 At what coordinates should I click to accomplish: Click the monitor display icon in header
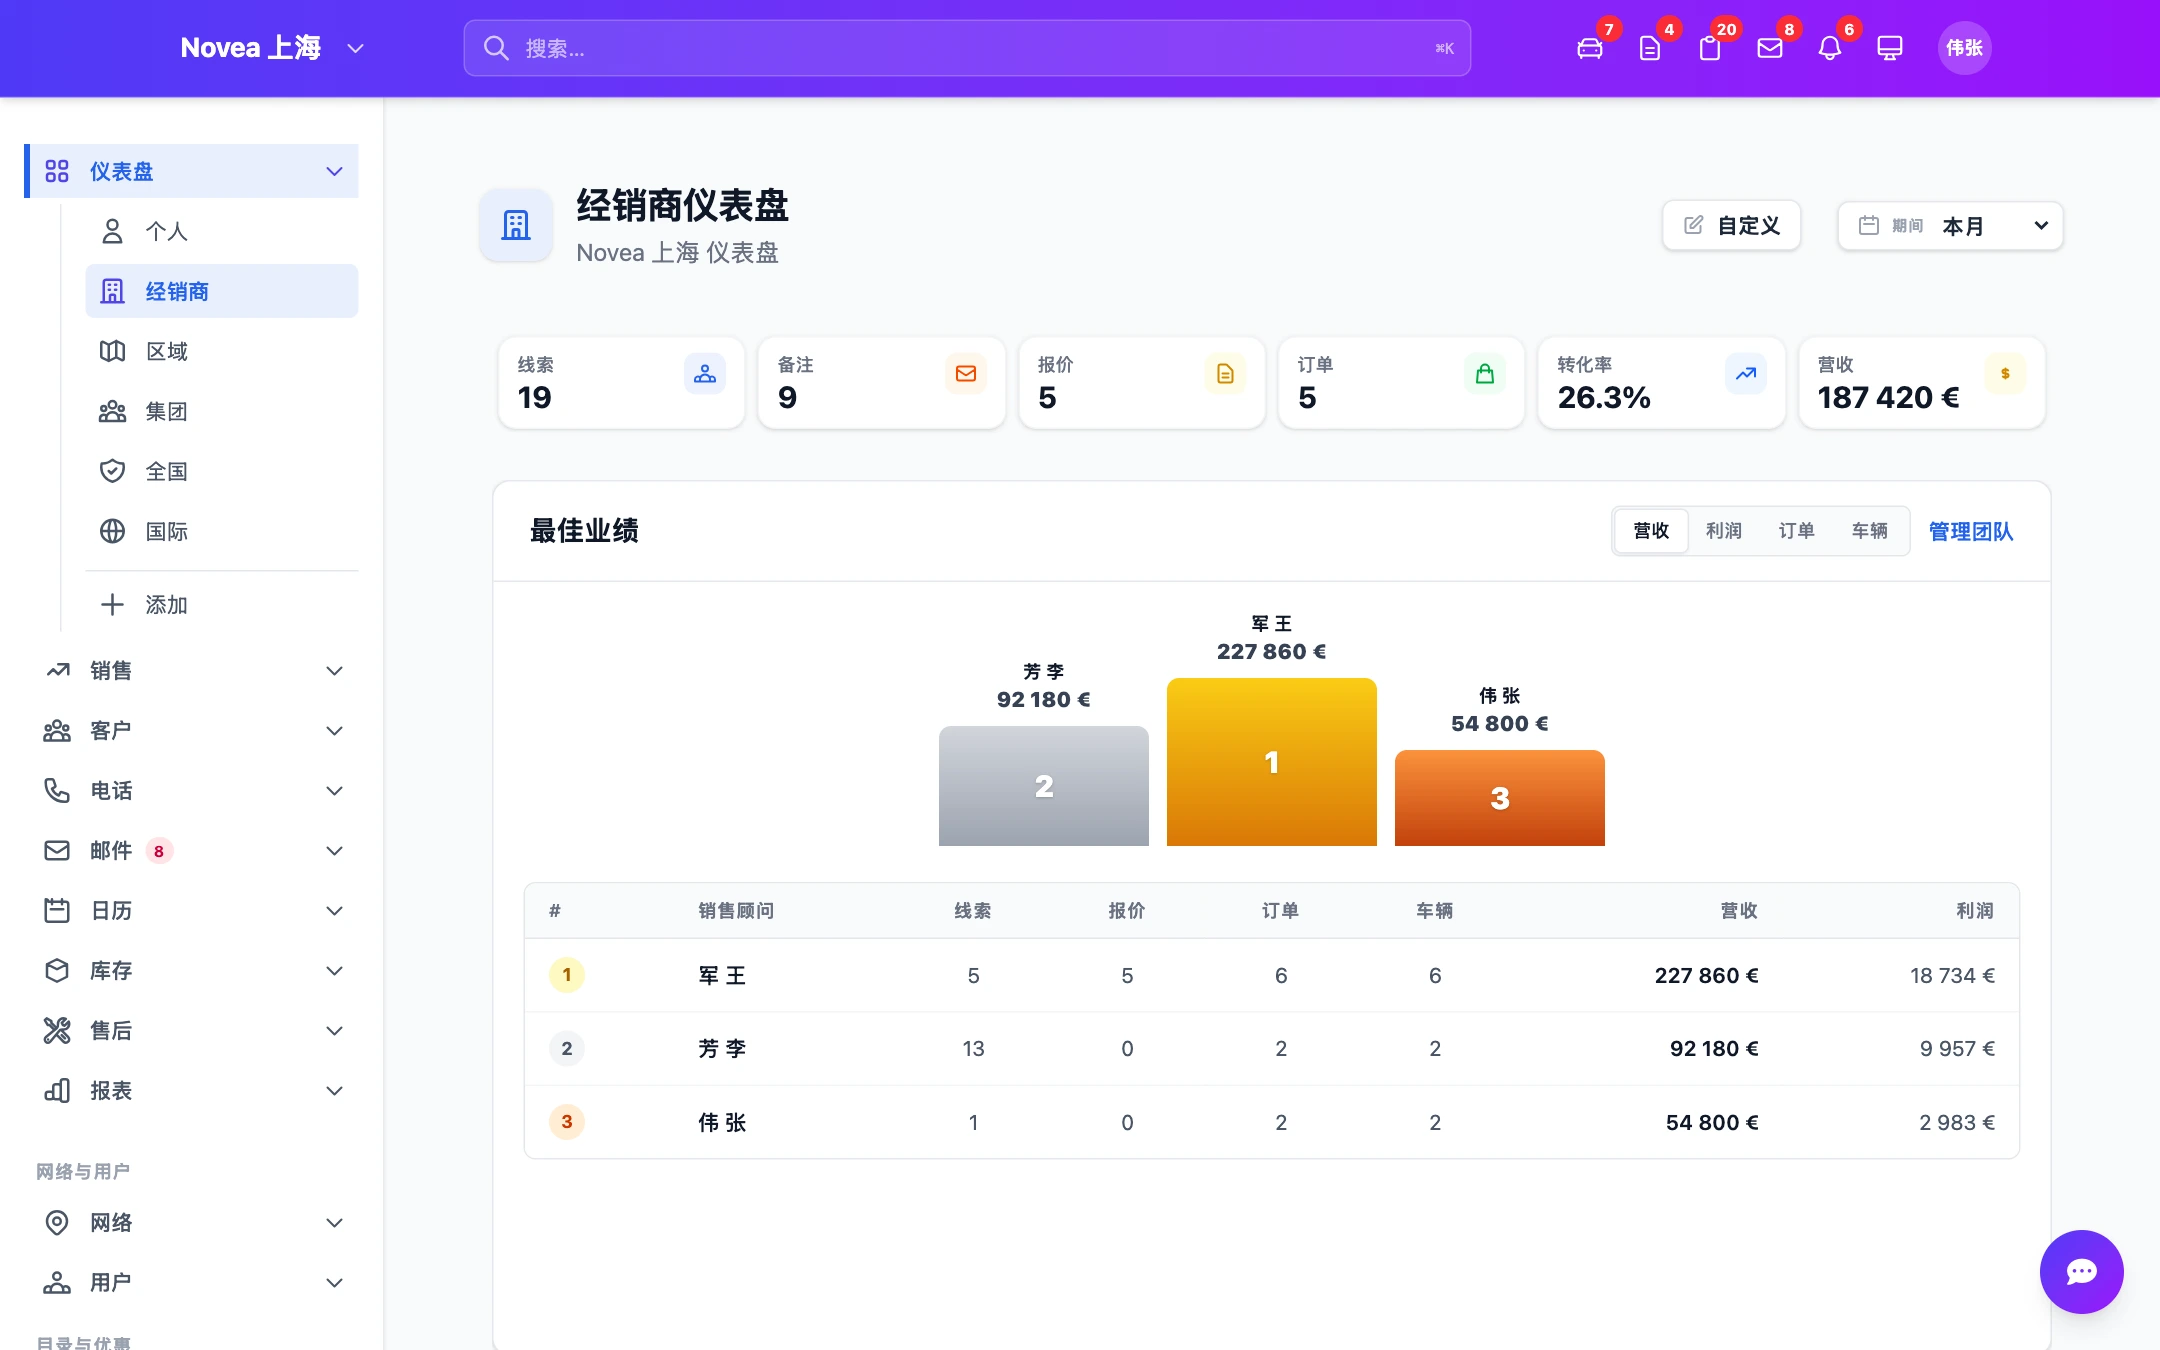tap(1889, 48)
